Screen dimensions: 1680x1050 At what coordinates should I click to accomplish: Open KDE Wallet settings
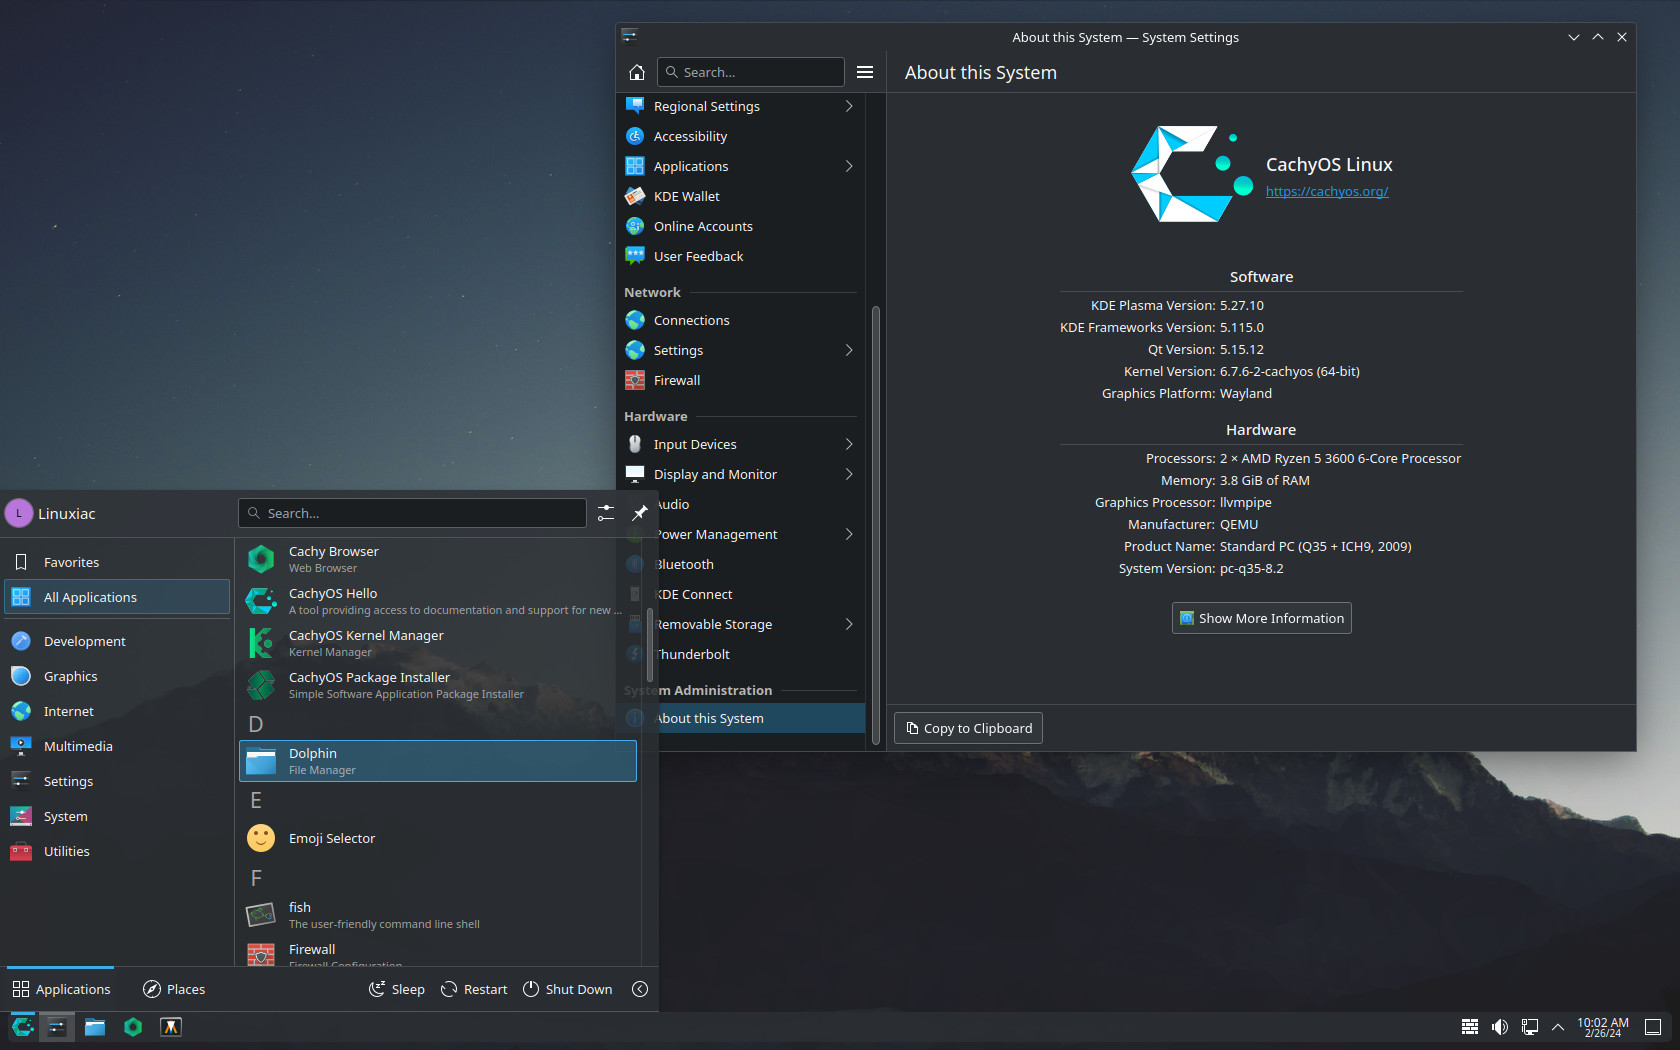(741, 196)
